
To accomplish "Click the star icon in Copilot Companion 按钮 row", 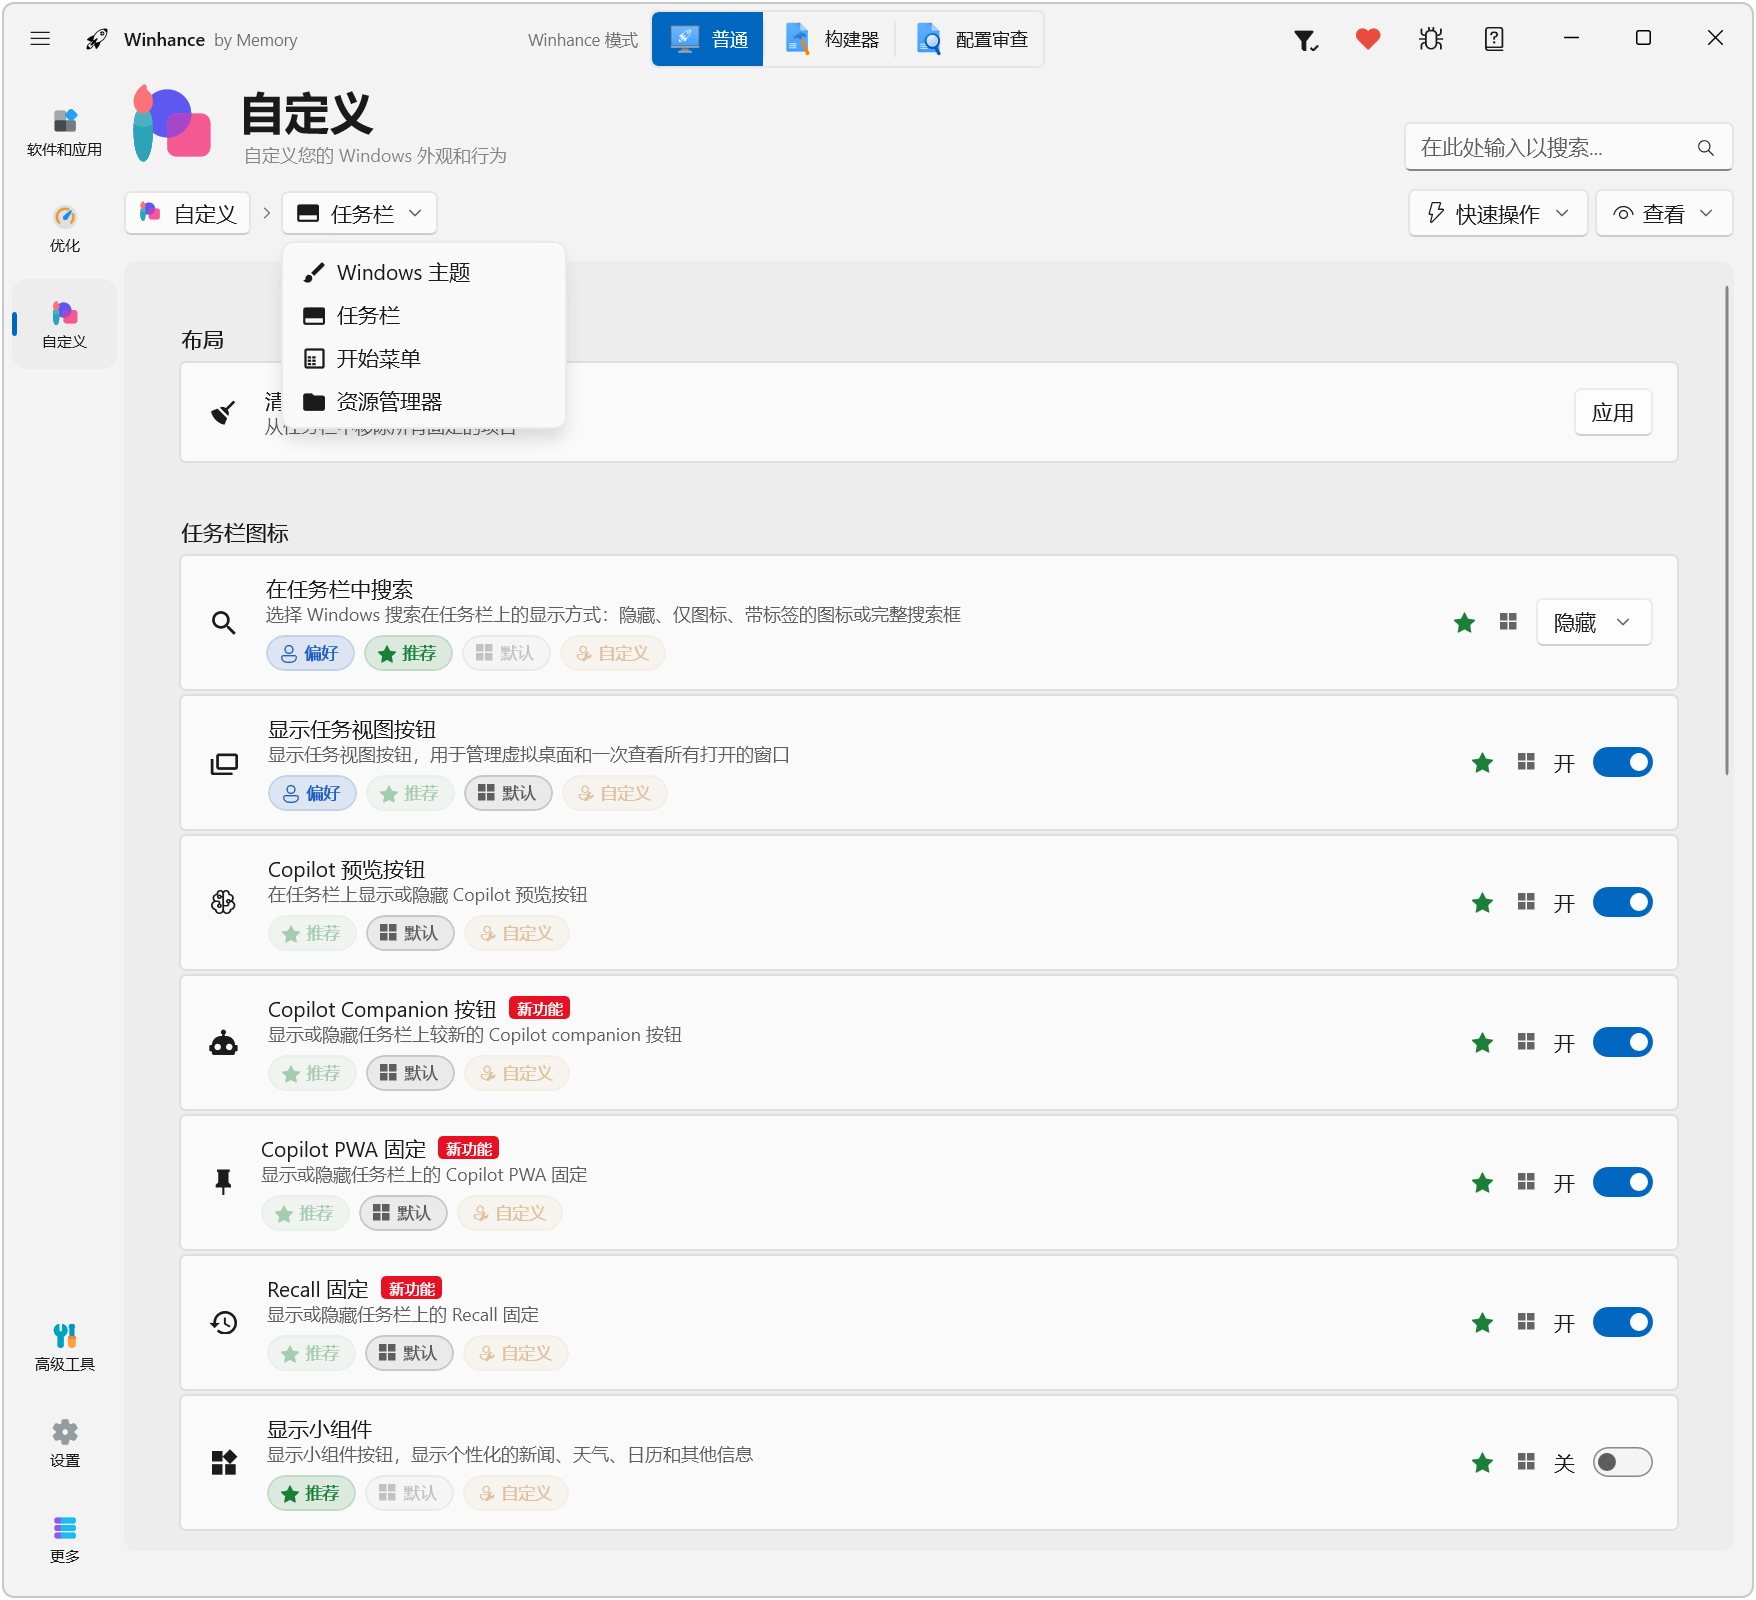I will (1483, 1043).
